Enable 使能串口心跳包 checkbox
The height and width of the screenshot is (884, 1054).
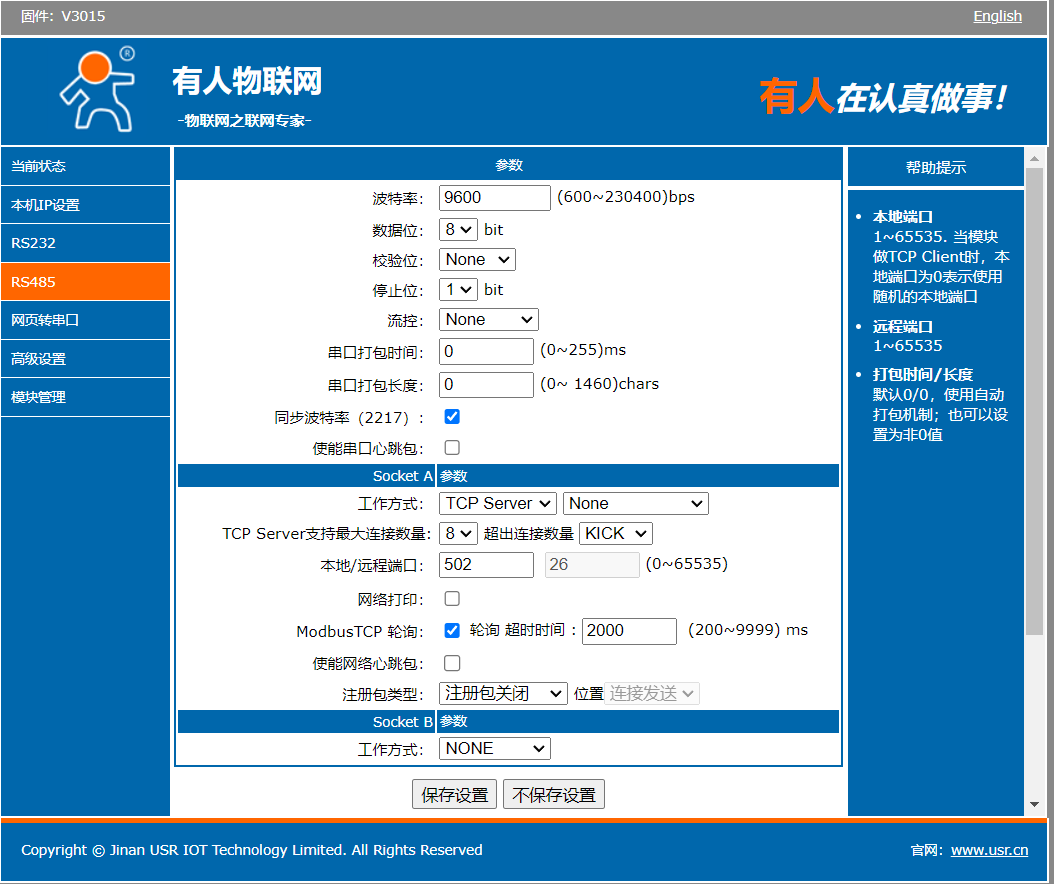[x=452, y=448]
